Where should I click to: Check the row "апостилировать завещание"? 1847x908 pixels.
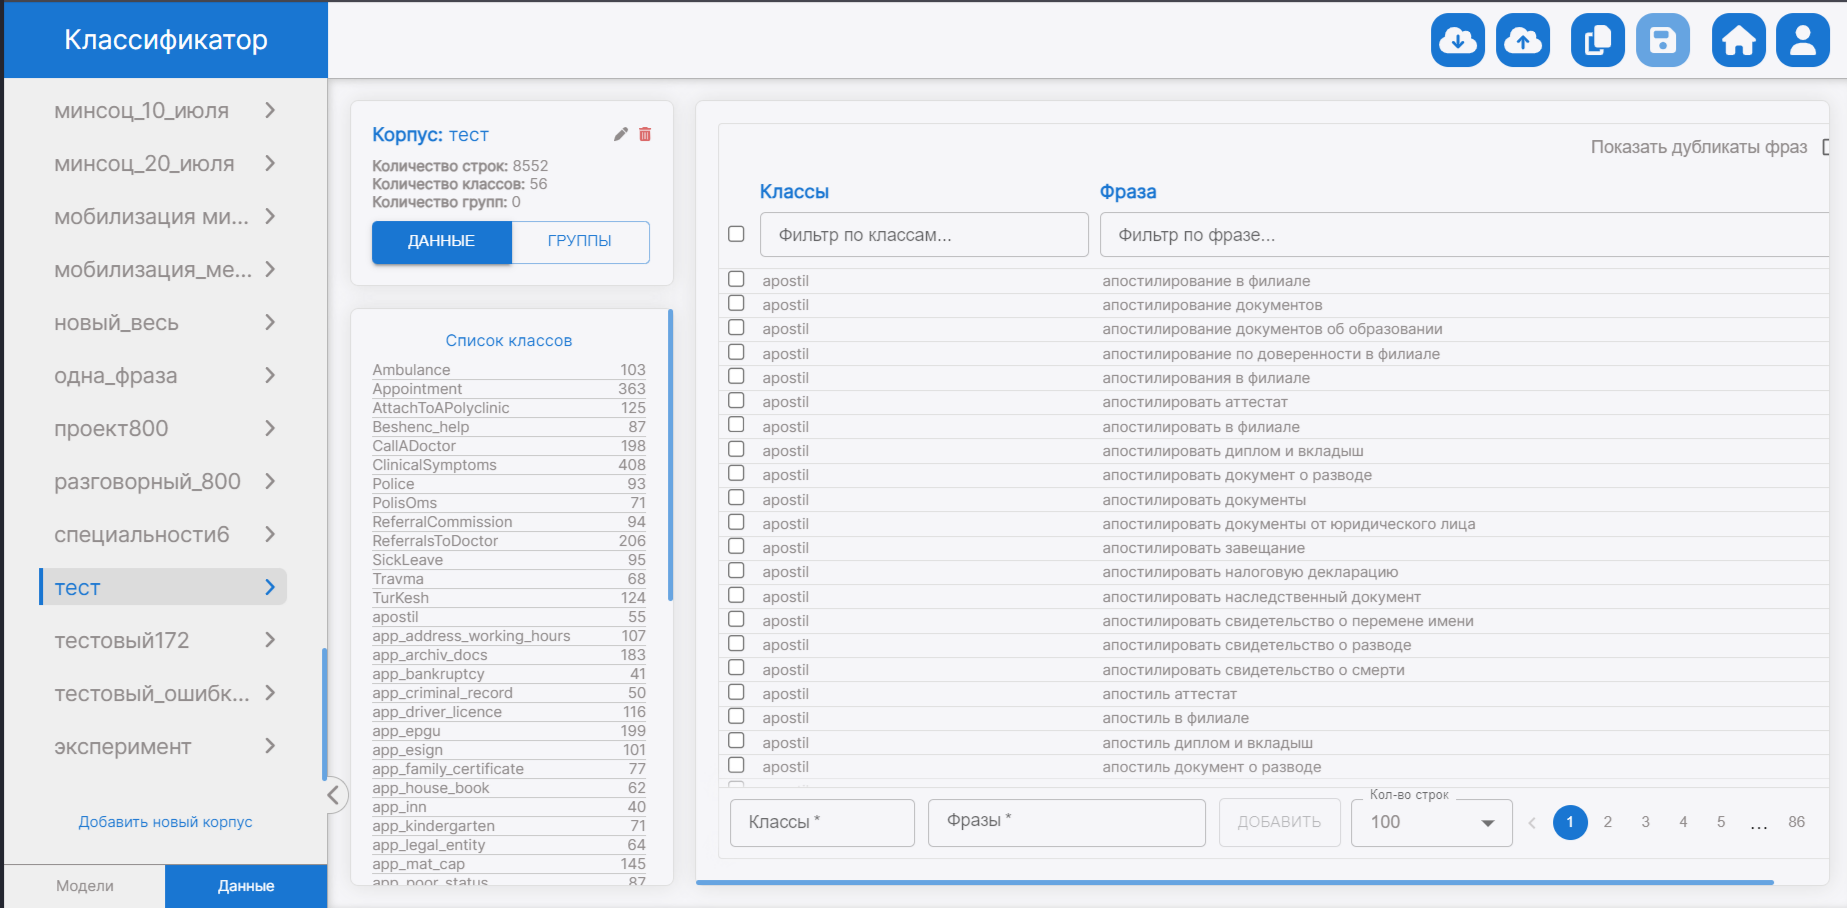pos(737,546)
